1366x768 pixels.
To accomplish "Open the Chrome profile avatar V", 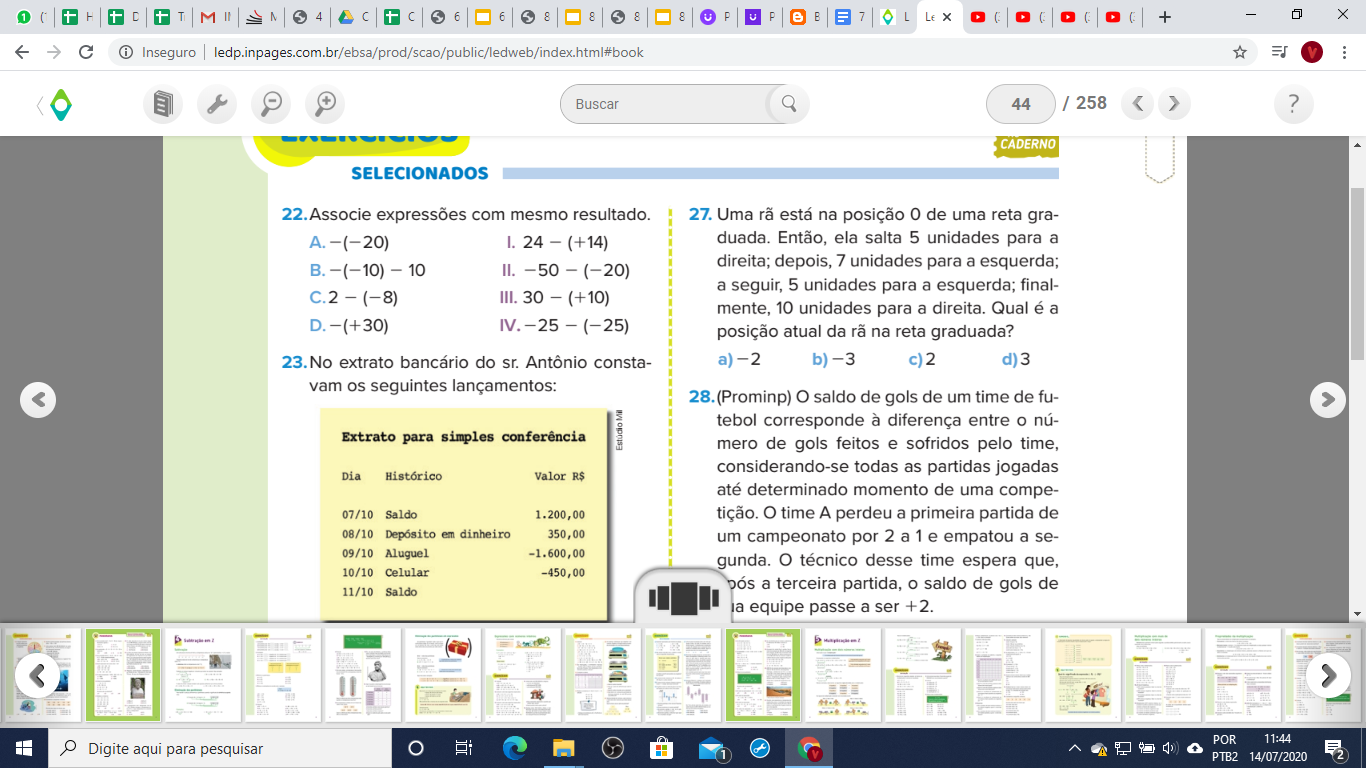I will coord(1312,52).
